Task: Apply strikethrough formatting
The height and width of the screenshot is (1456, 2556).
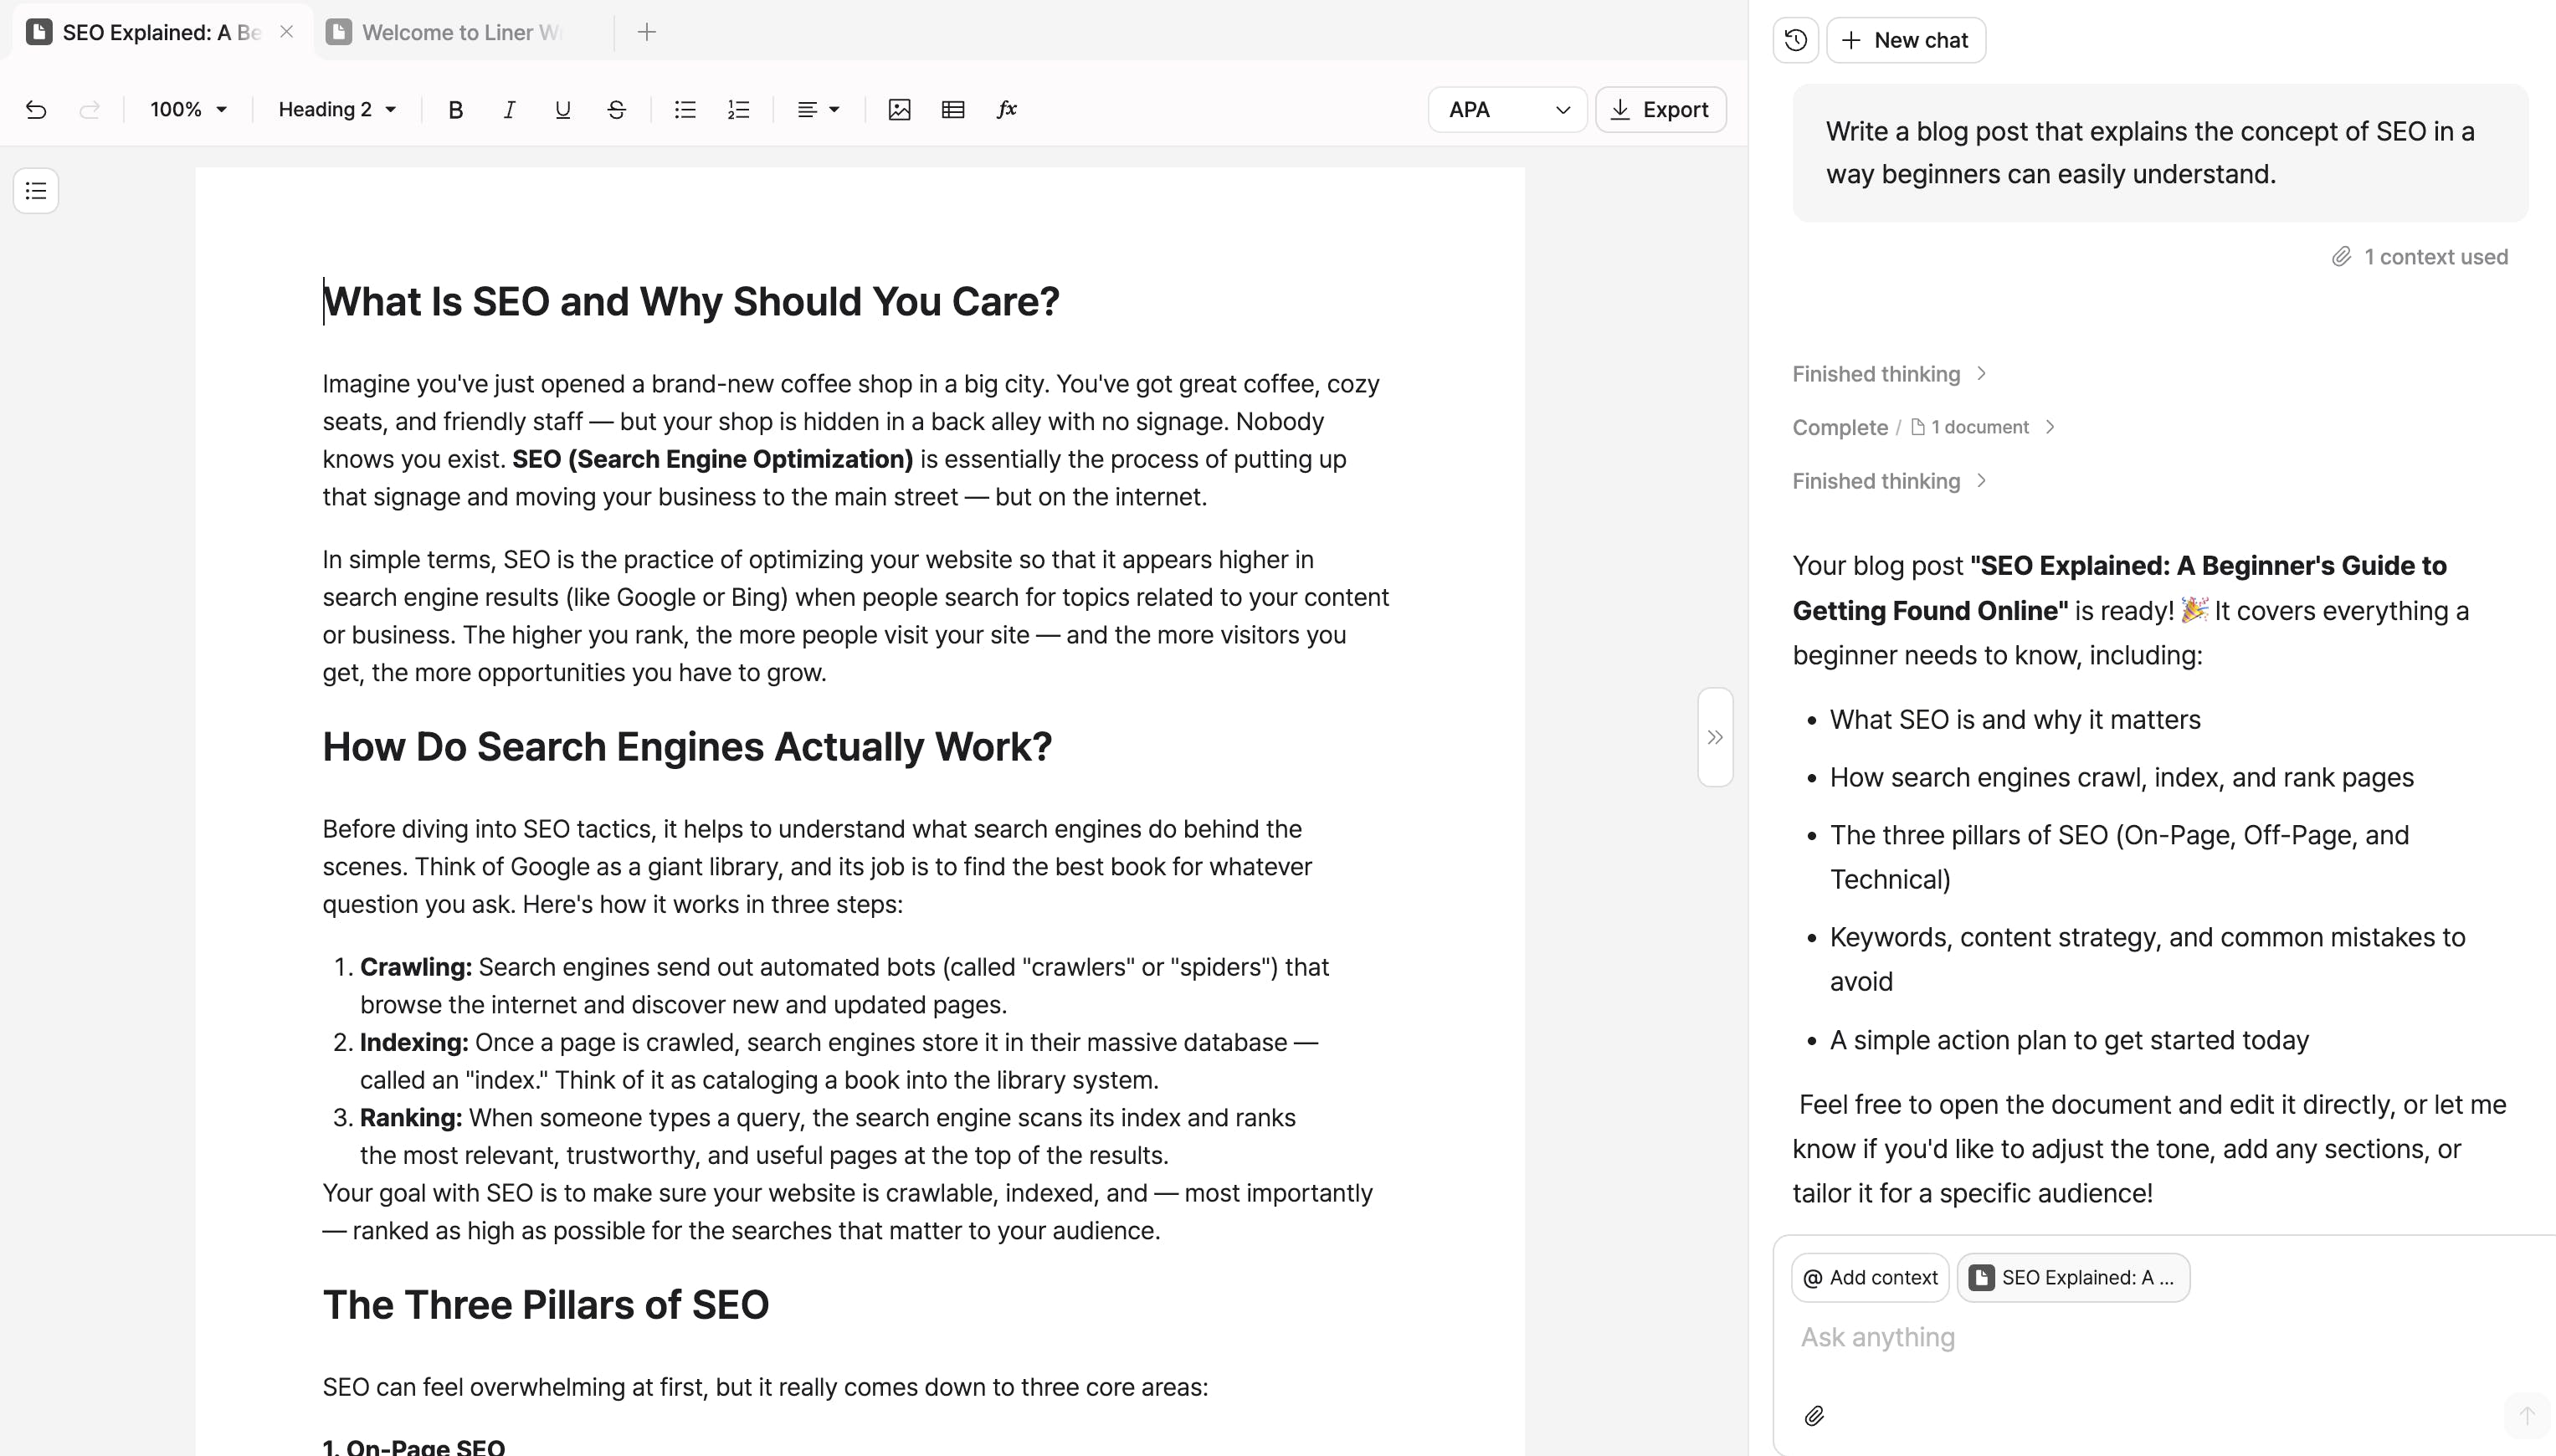Action: pyautogui.click(x=616, y=110)
